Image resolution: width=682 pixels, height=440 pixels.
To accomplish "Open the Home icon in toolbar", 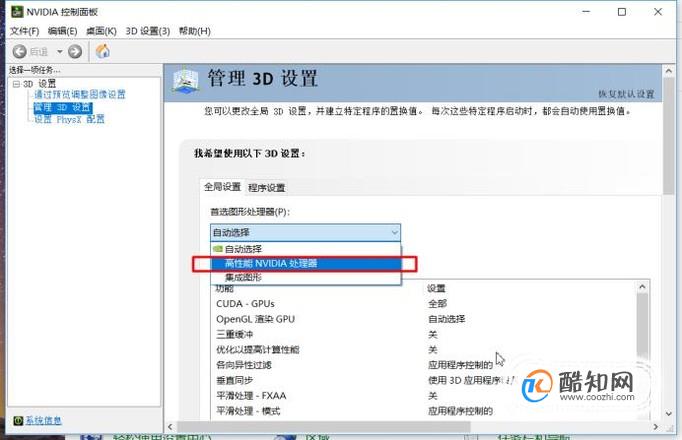I will (103, 51).
